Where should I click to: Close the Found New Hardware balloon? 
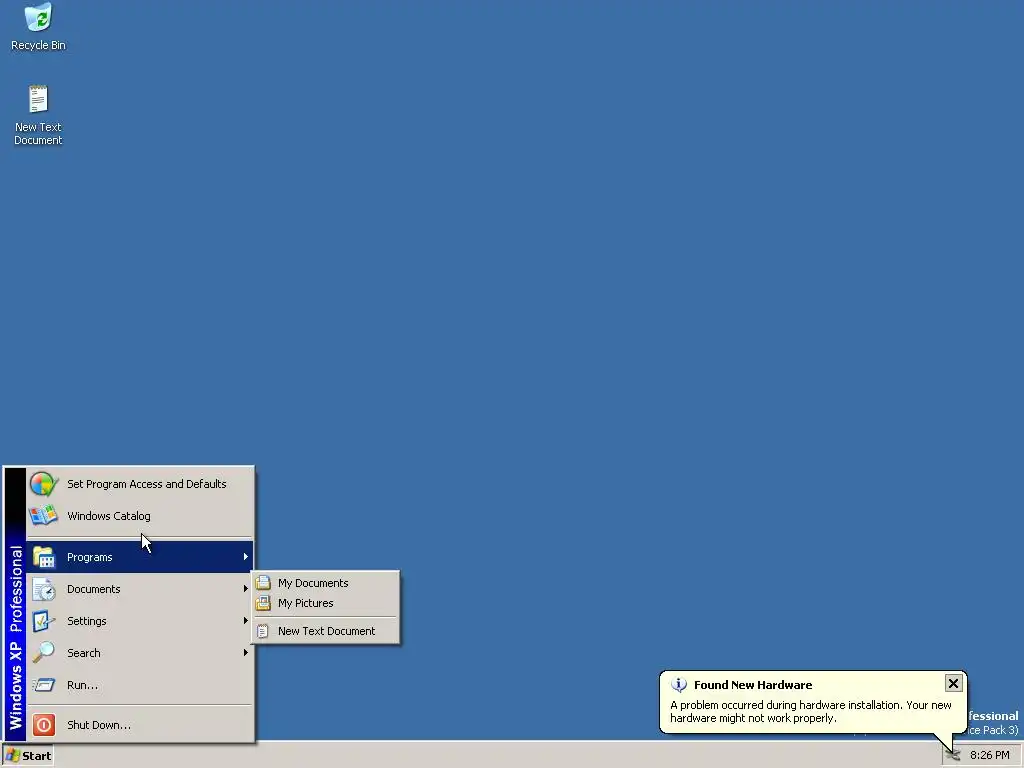pyautogui.click(x=953, y=683)
